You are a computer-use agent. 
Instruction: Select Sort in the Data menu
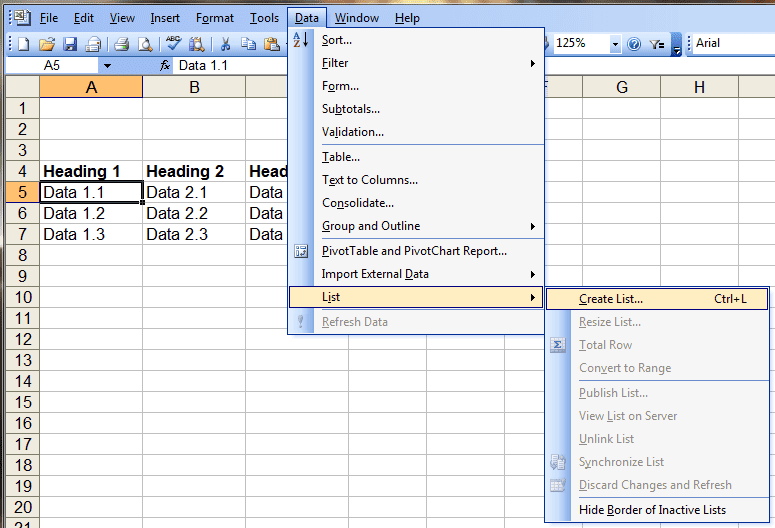point(337,40)
